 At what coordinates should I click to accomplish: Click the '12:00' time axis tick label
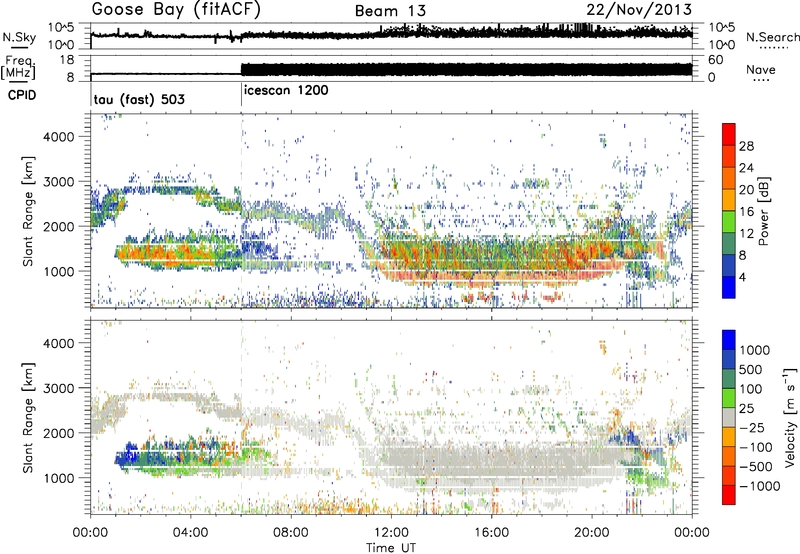[391, 533]
